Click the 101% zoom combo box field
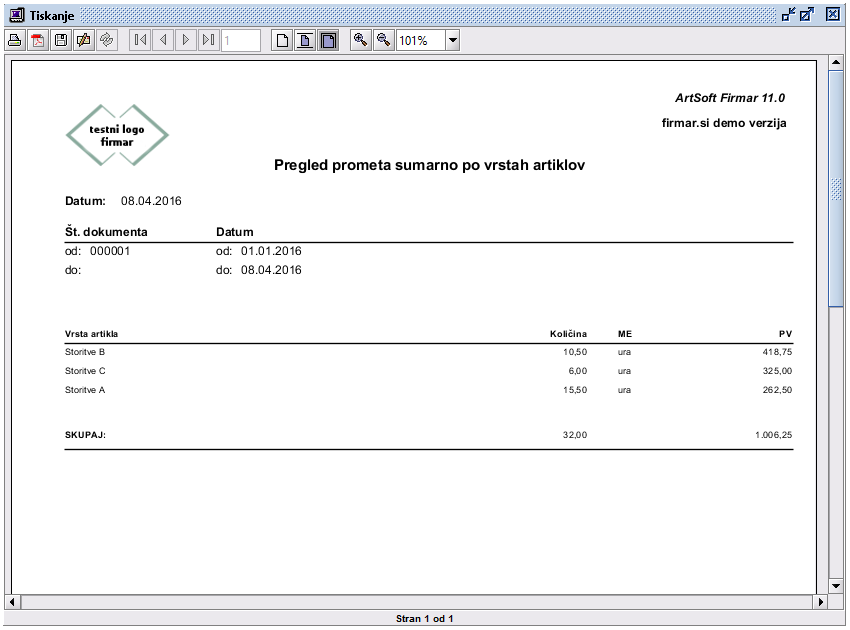The height and width of the screenshot is (630, 850). click(419, 40)
